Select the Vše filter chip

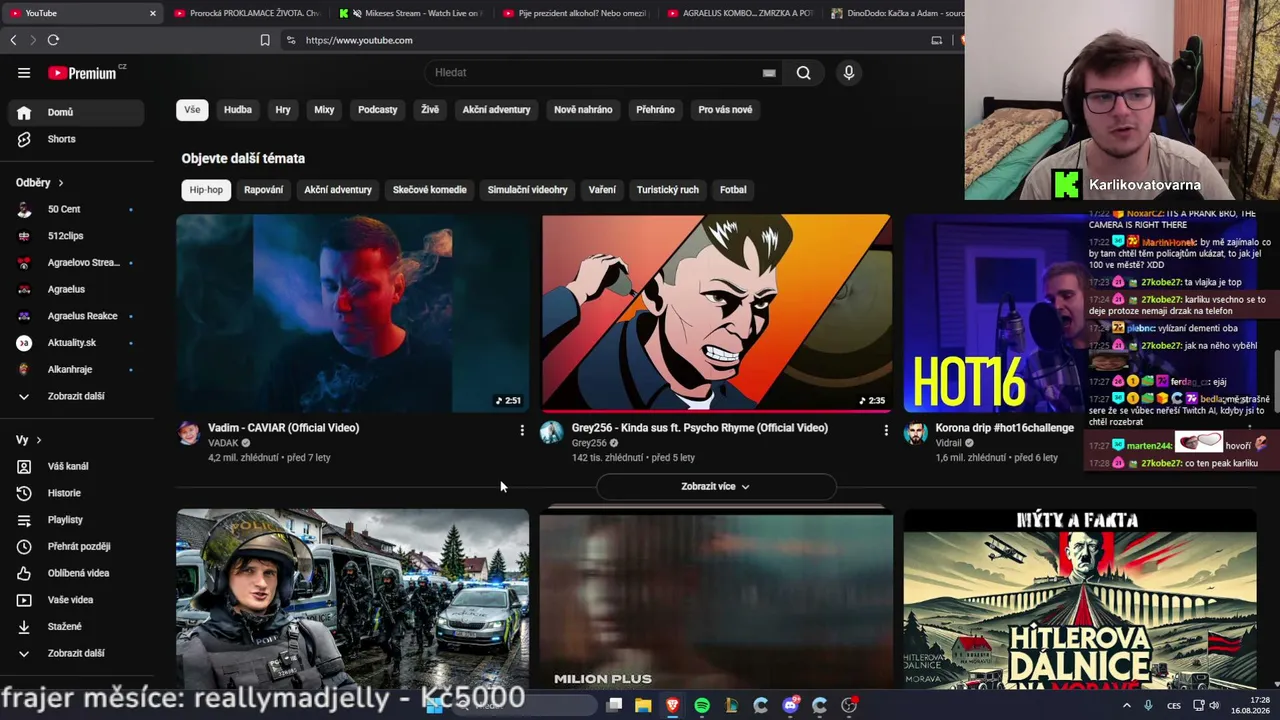point(192,110)
